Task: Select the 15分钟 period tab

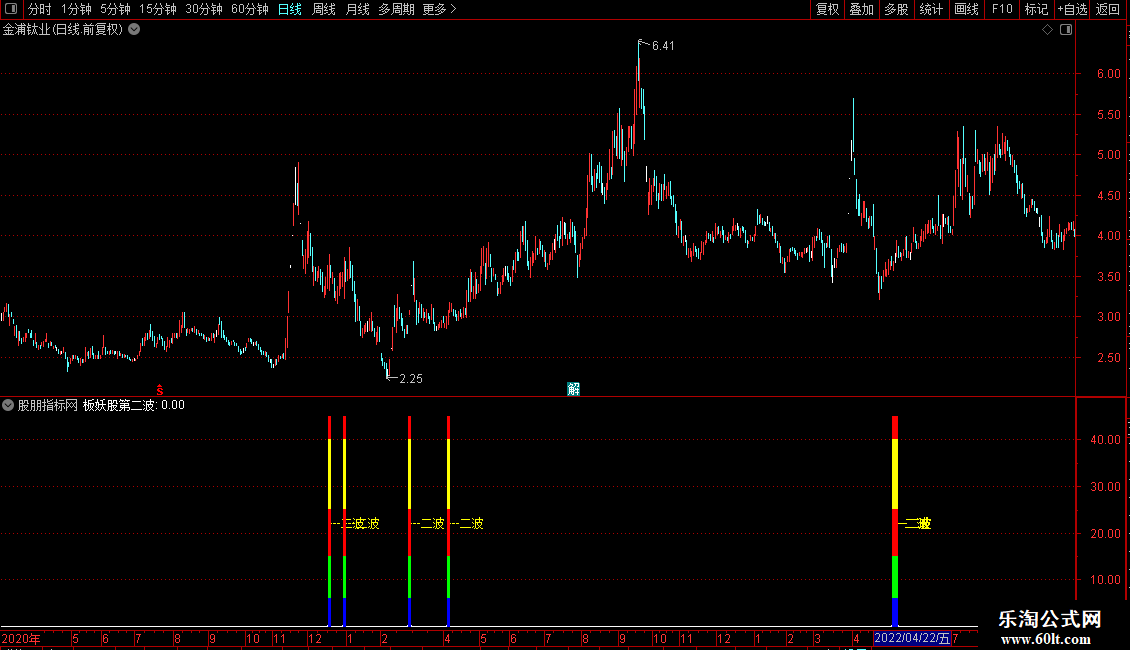Action: coord(157,9)
